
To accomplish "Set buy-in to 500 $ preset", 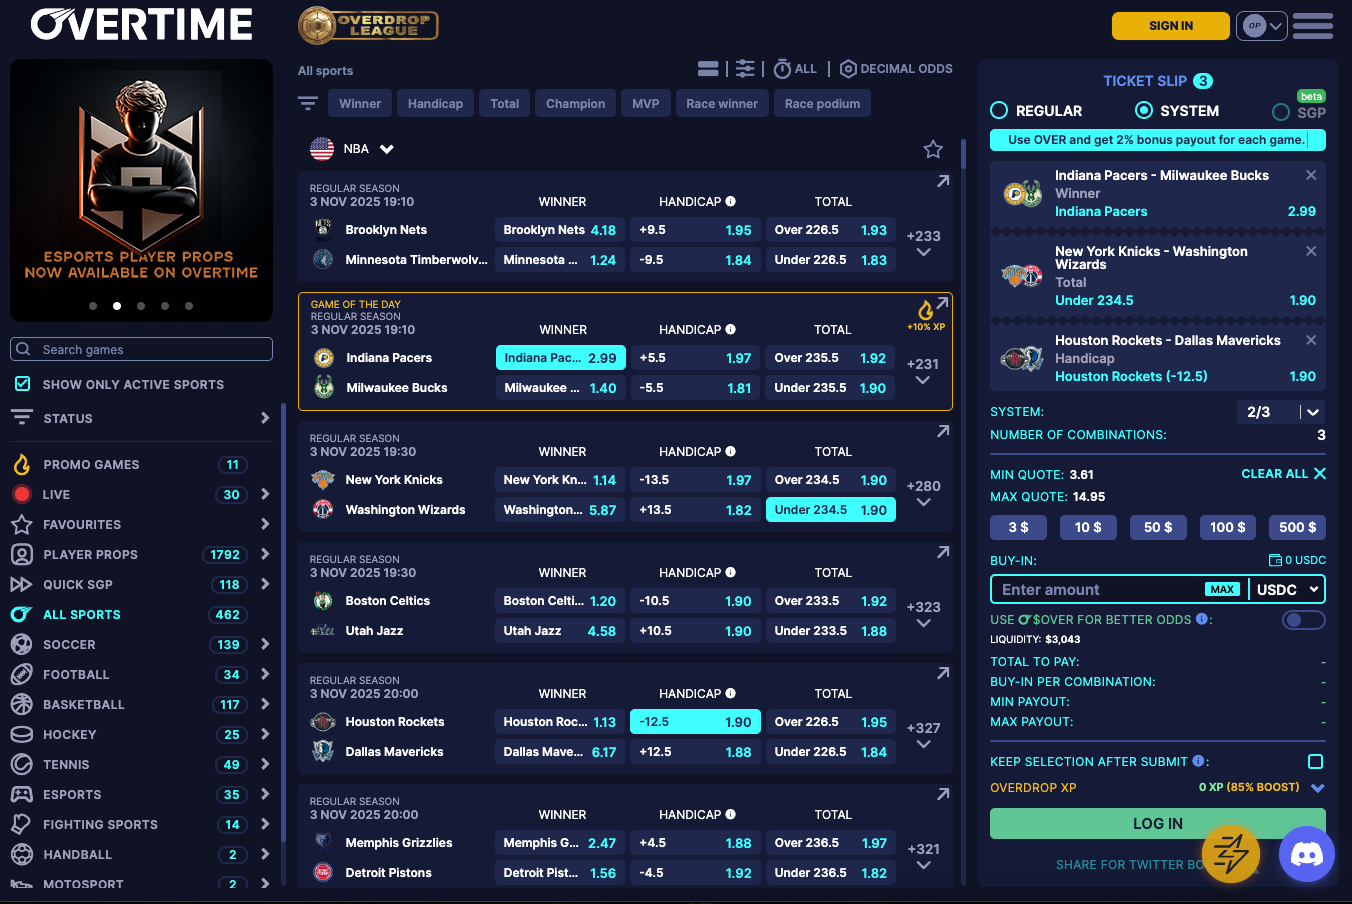I will pyautogui.click(x=1298, y=527).
